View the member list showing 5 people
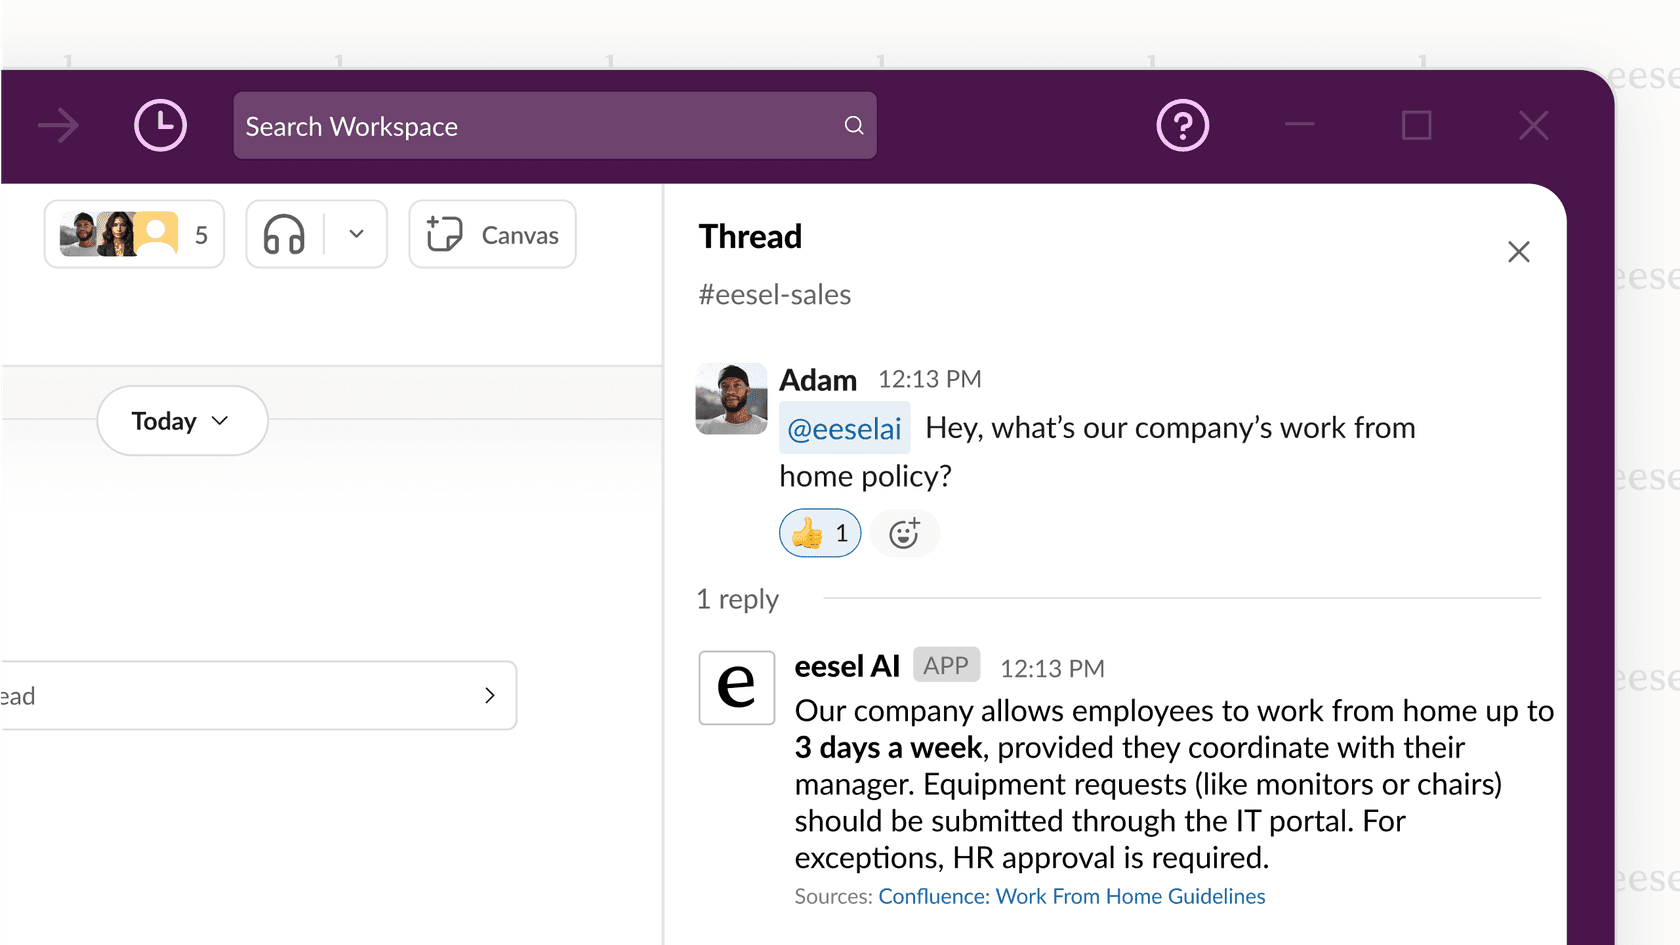 point(134,234)
